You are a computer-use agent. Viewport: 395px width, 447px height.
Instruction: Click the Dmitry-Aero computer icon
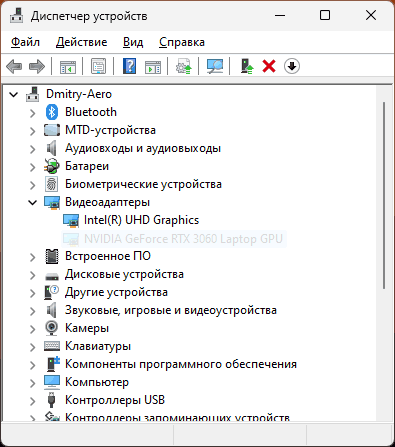coord(33,94)
